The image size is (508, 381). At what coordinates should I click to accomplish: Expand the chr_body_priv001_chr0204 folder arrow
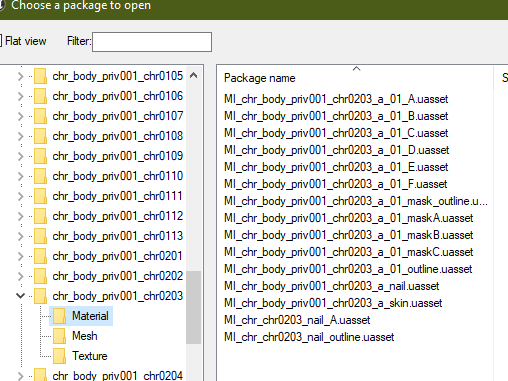click(21, 376)
